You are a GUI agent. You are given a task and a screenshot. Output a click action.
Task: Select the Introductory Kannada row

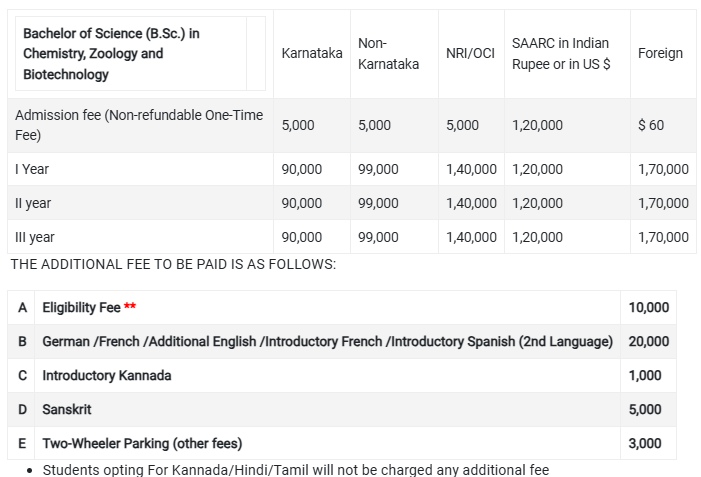[x=107, y=375]
